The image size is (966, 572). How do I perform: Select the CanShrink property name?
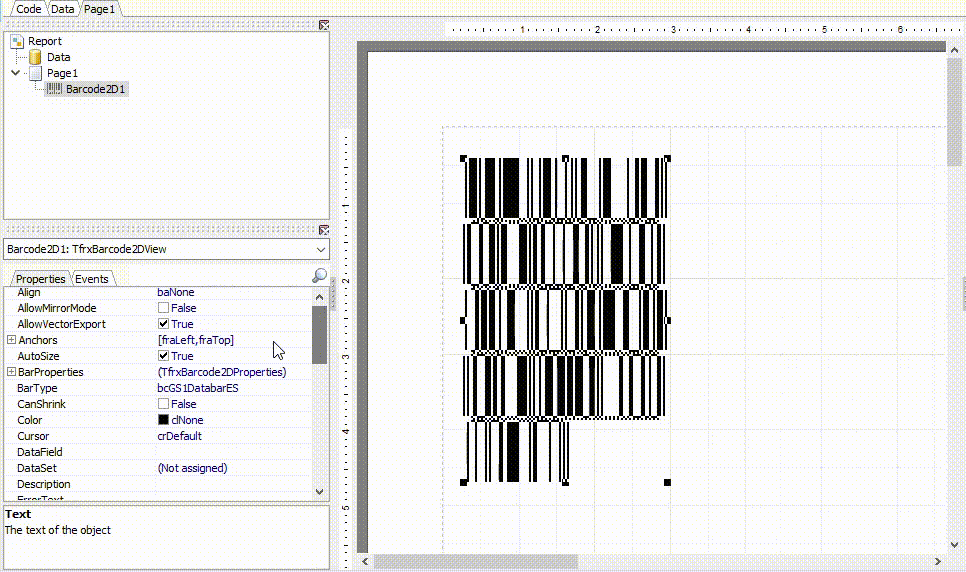(41, 404)
